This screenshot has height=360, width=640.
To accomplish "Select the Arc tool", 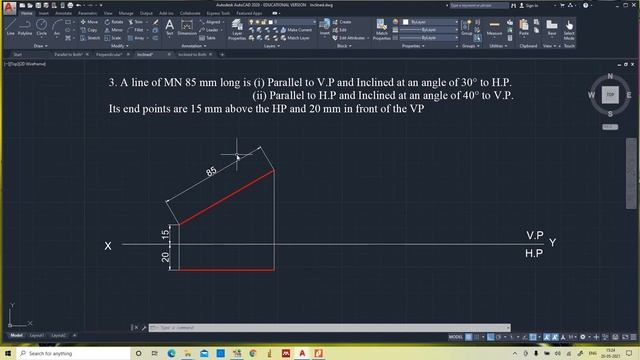I will coord(57,27).
